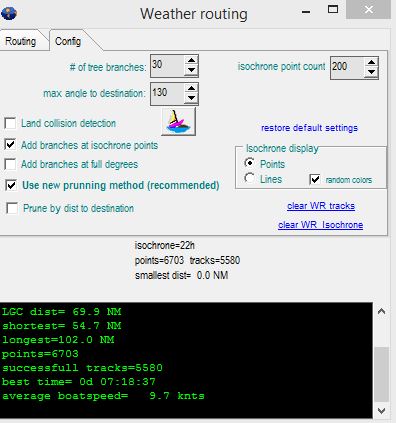Image resolution: width=396 pixels, height=423 pixels.
Task: Enable Land collision detection checkbox
Action: click(10, 123)
